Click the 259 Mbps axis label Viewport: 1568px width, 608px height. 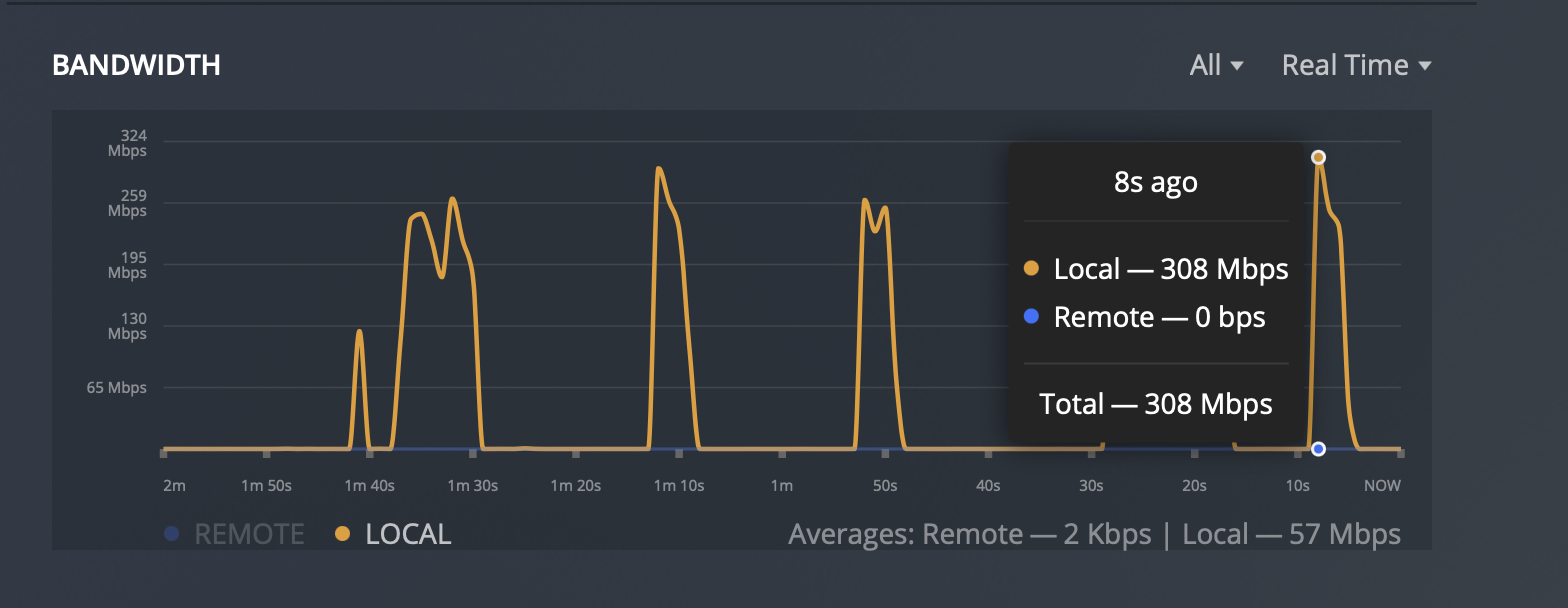127,203
